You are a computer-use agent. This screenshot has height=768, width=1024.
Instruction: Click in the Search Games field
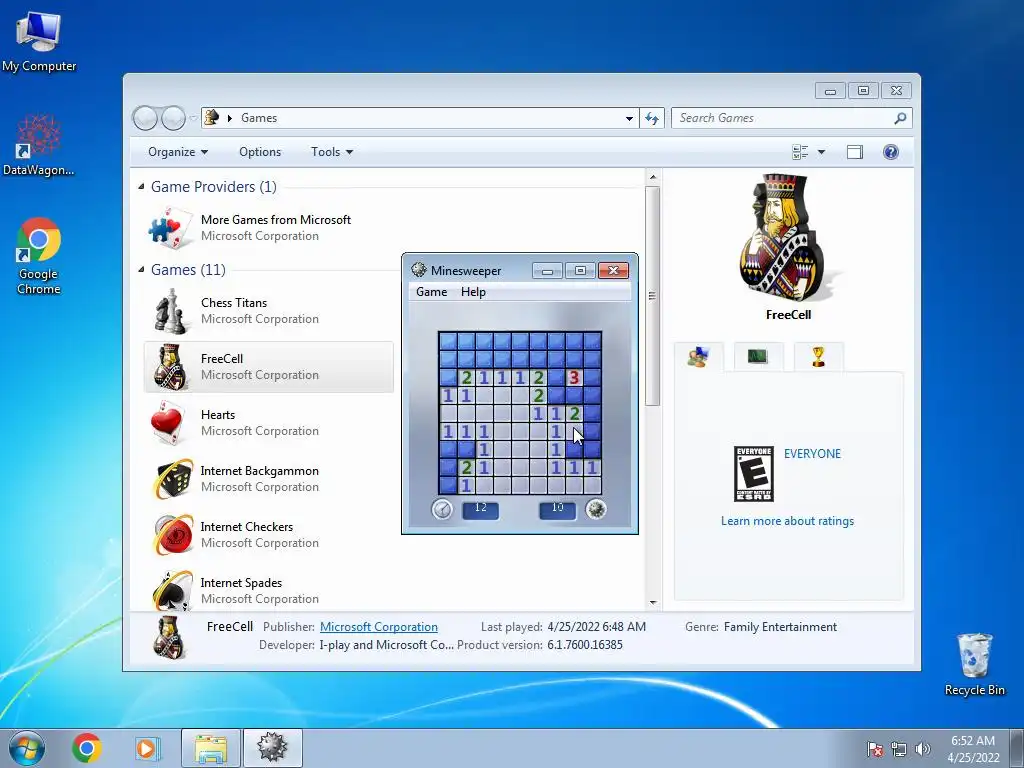click(x=784, y=118)
